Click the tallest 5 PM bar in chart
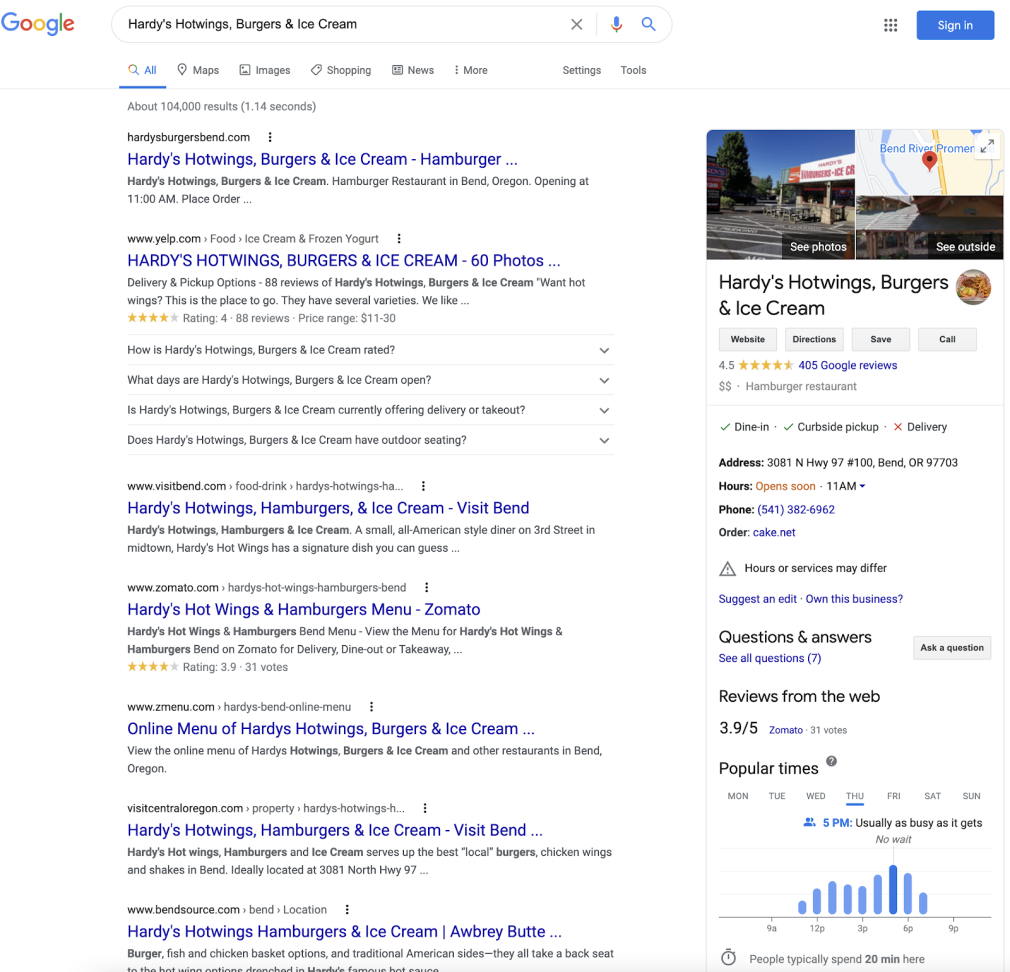The width and height of the screenshot is (1010, 972). 893,890
